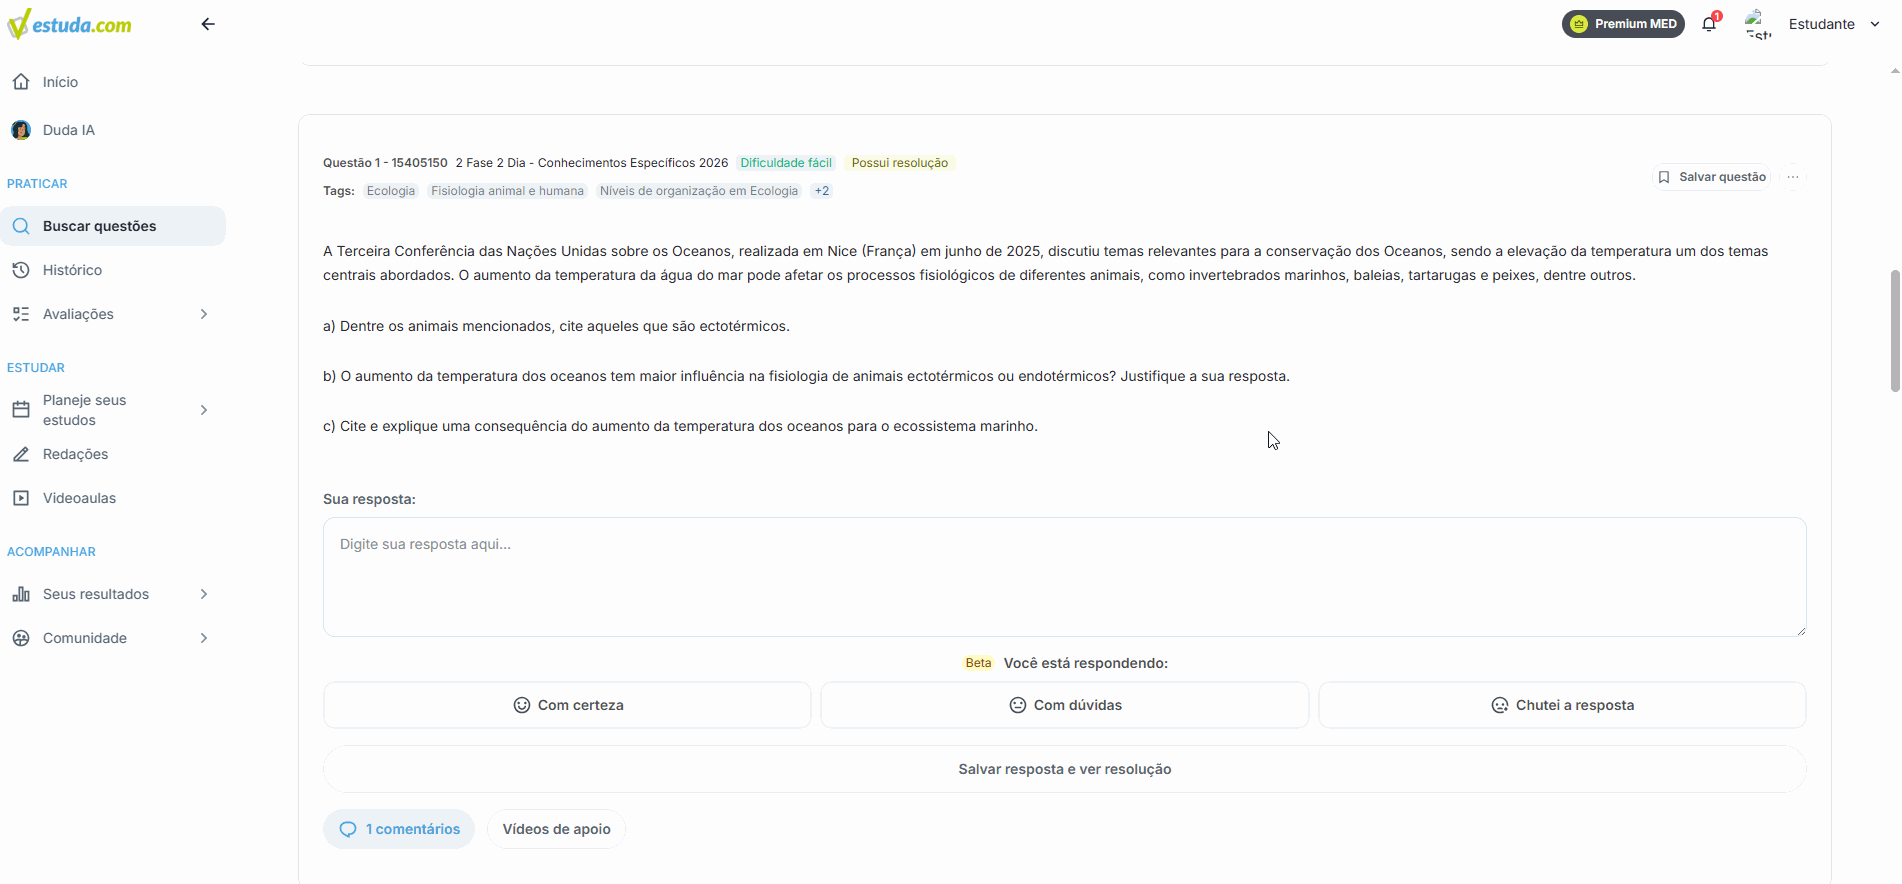Expand Seus resultados chevron
1902x884 pixels.
click(x=204, y=594)
